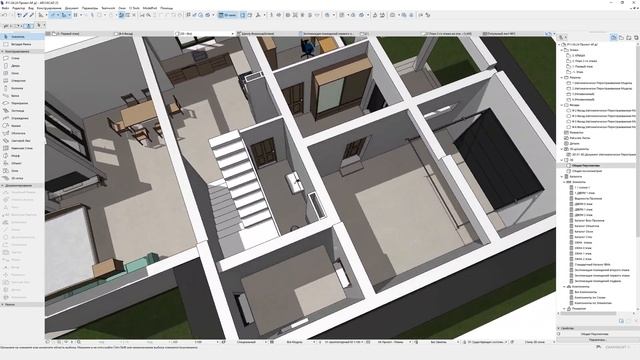Open the Параметры menu
Image resolution: width=640 pixels, height=360 pixels.
click(90, 8)
